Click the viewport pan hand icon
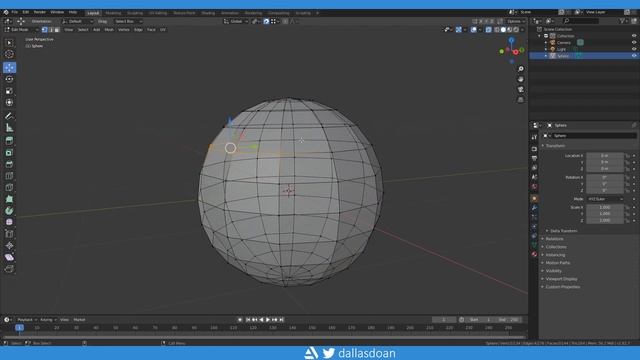Viewport: 640px width, 360px height. tap(520, 79)
